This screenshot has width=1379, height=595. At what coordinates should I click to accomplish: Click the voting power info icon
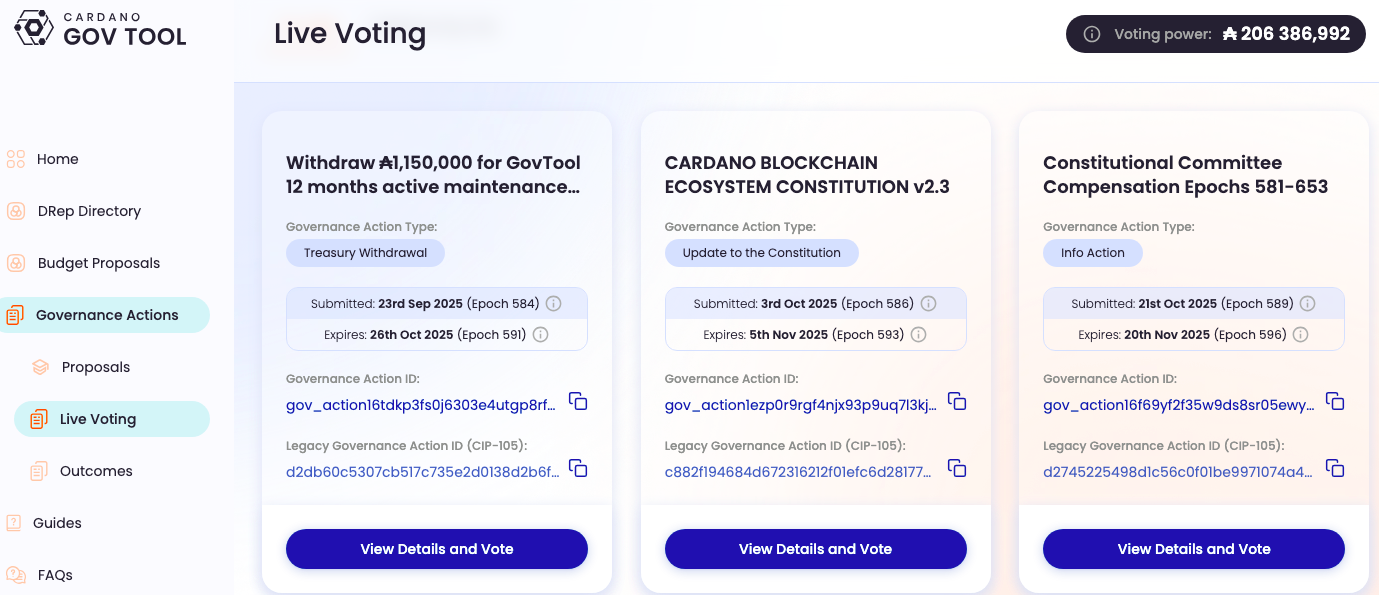[1092, 34]
